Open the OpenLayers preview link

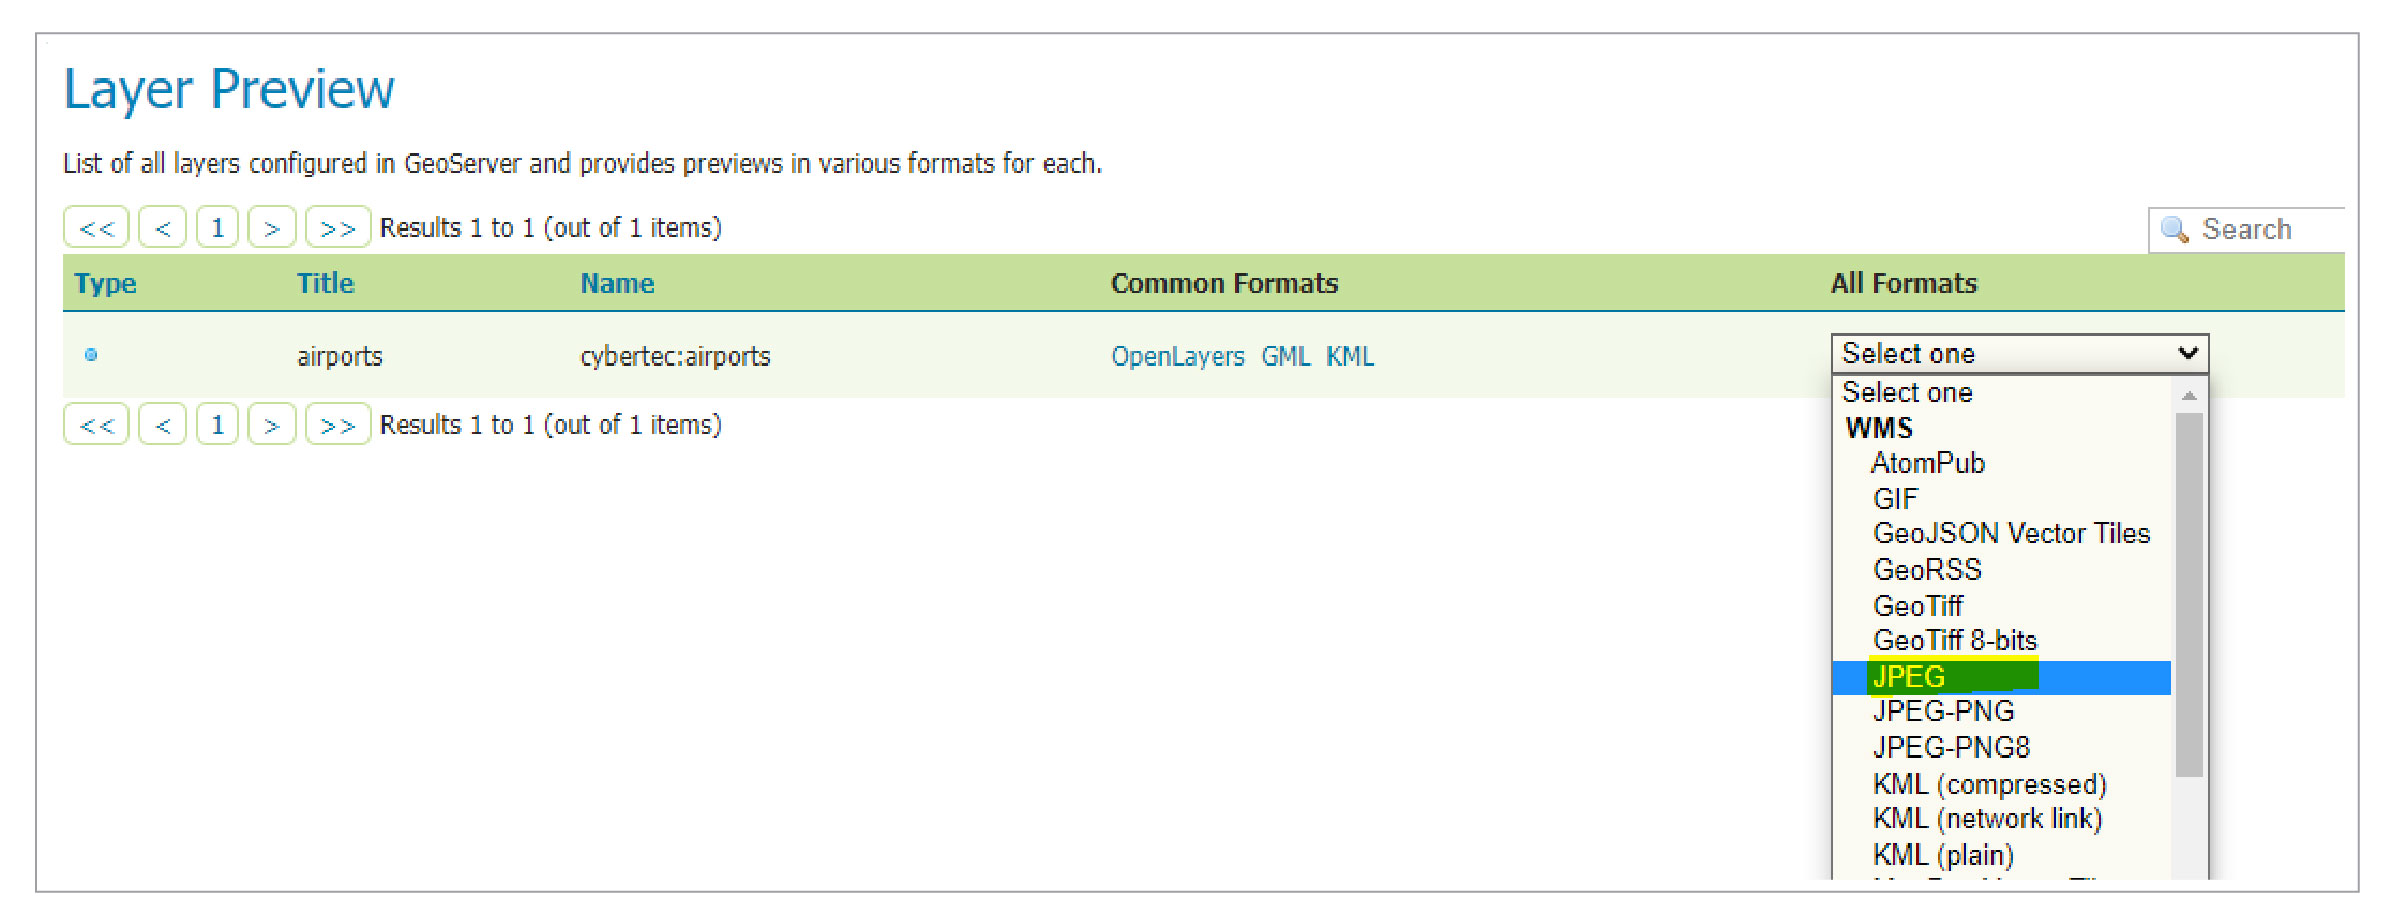[x=1177, y=357]
